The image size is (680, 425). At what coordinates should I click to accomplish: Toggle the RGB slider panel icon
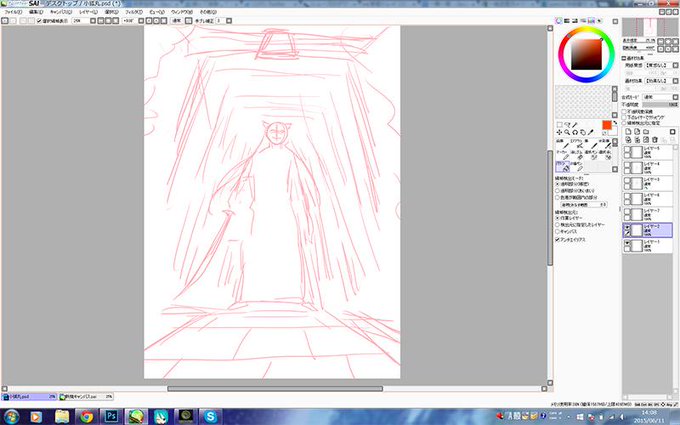[566, 21]
